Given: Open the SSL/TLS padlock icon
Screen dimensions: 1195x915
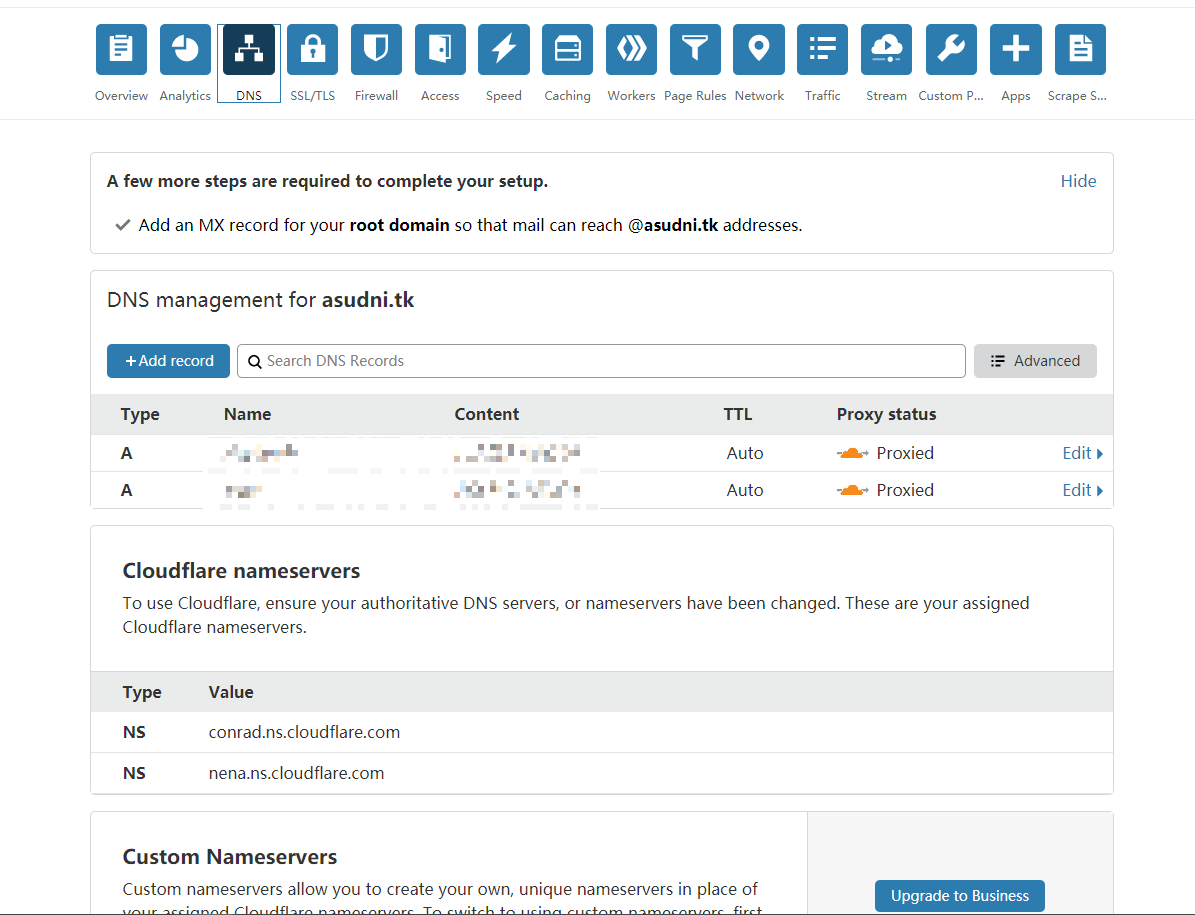Looking at the screenshot, I should tap(312, 50).
